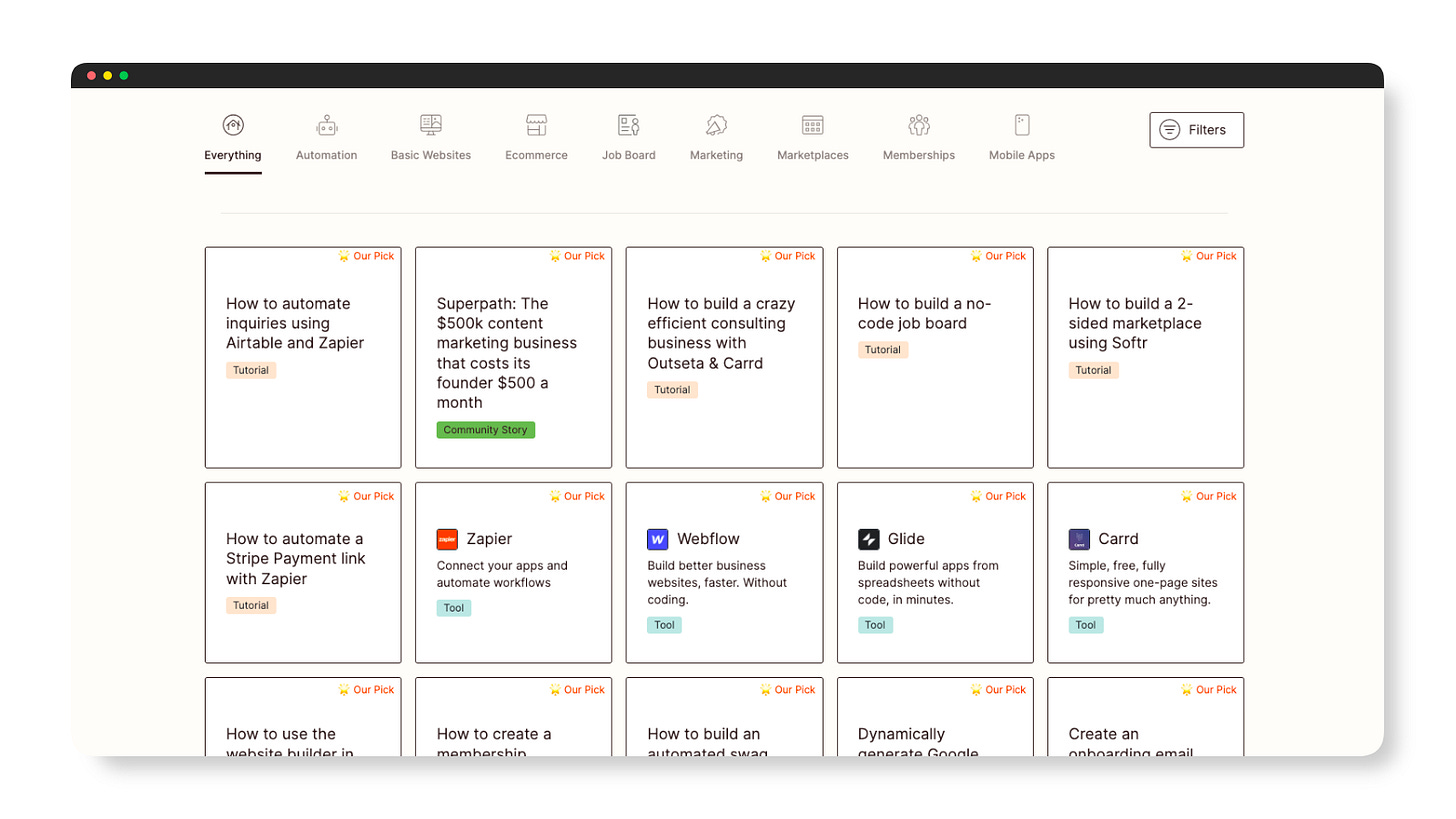Click the Tool tag on Webflow card
Image resolution: width=1456 pixels, height=819 pixels.
click(664, 625)
